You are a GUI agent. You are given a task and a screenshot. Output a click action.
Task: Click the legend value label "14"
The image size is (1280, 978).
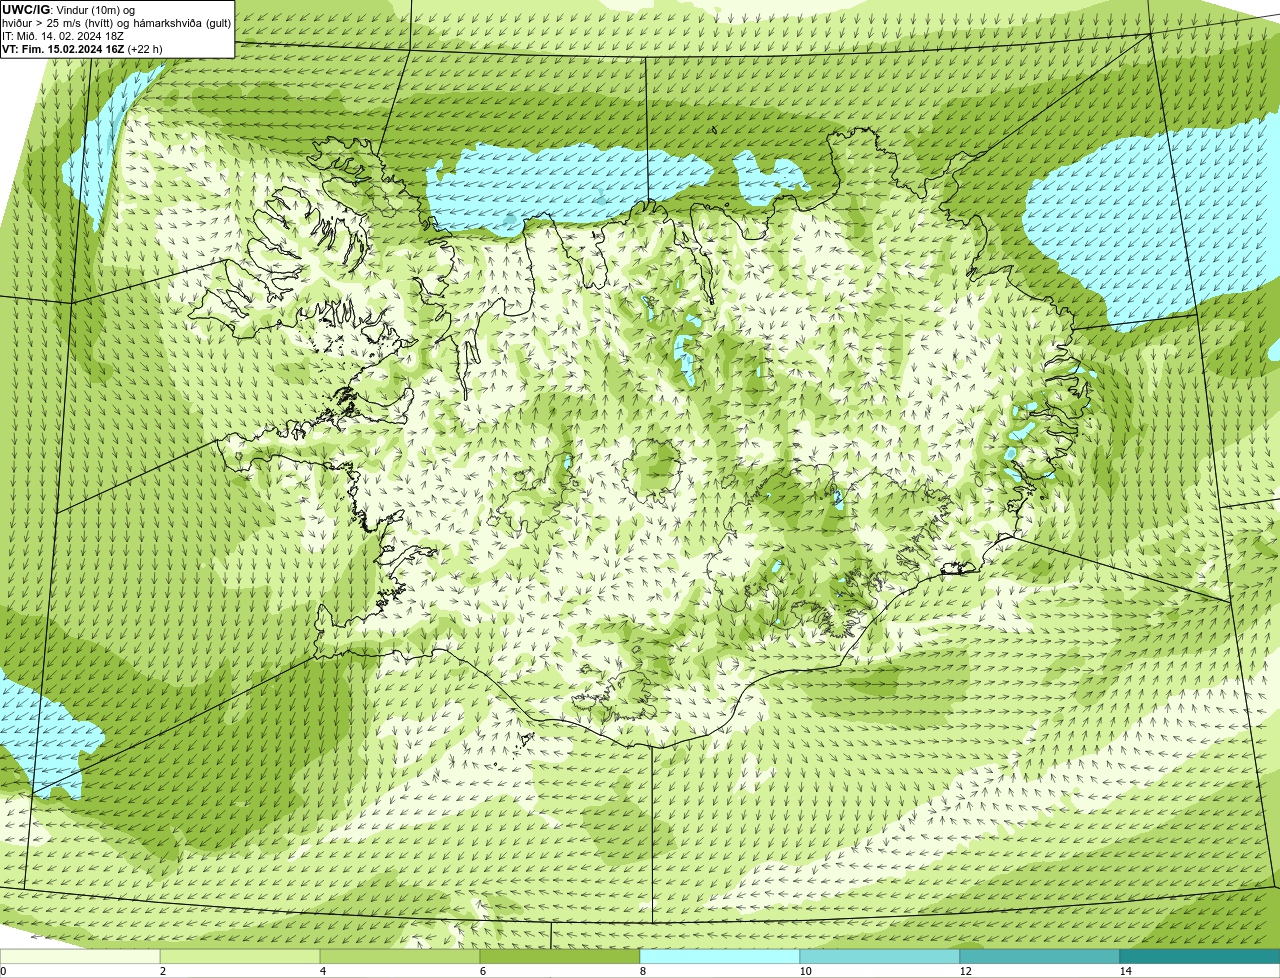click(1125, 971)
